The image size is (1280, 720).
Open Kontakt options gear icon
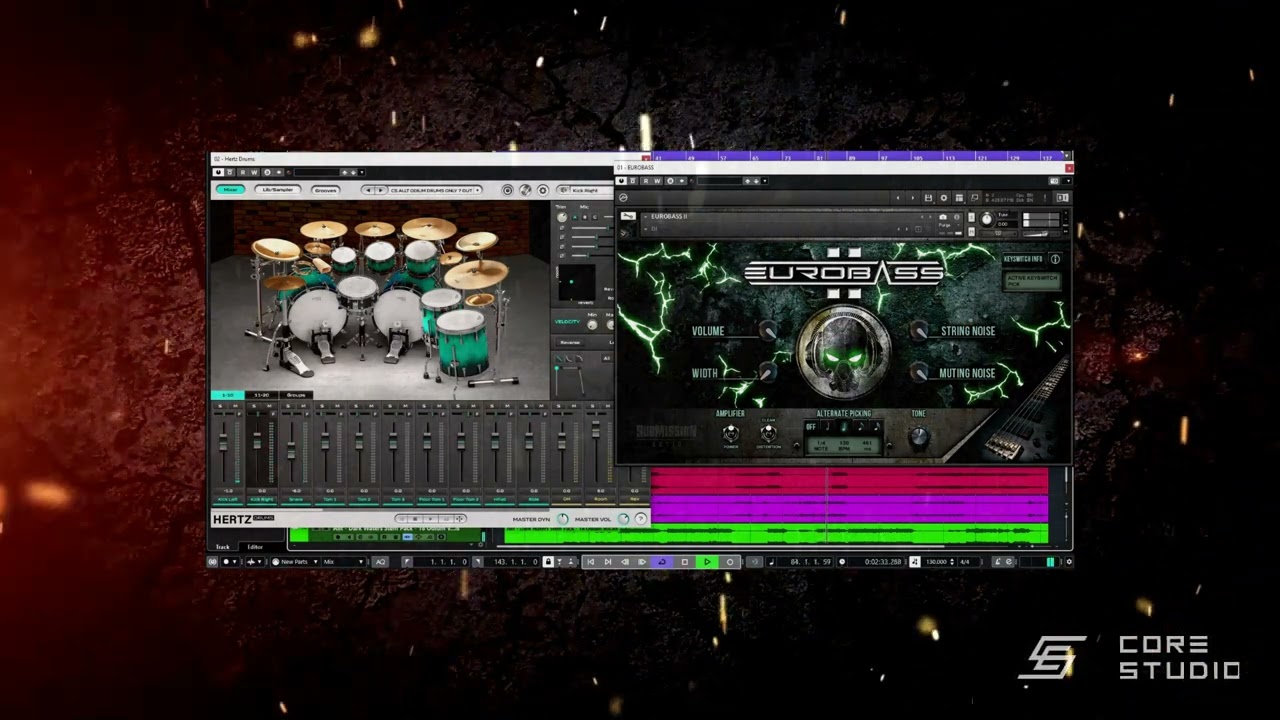pos(943,198)
